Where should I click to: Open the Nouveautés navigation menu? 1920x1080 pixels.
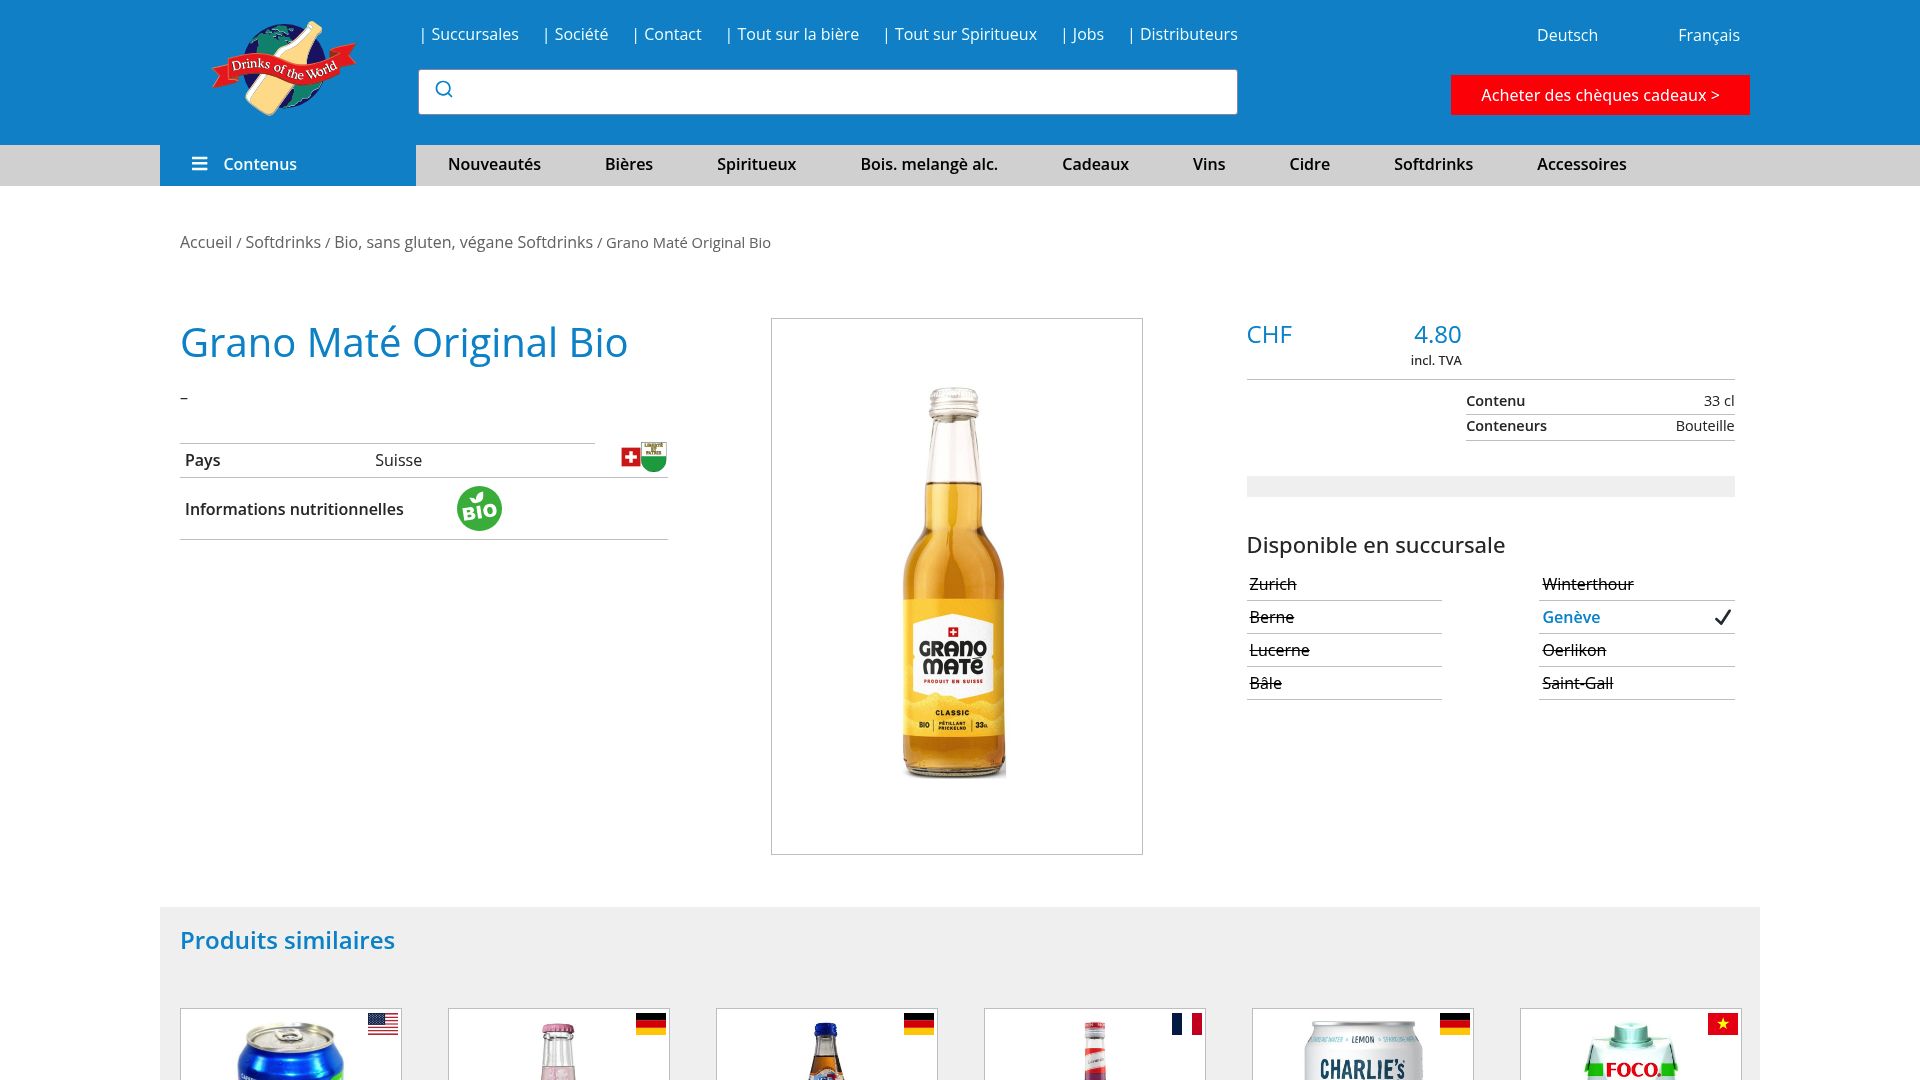point(494,164)
